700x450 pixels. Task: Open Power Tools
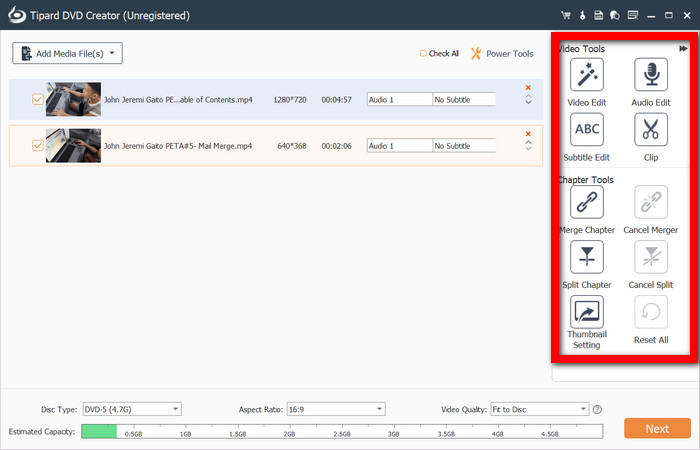click(502, 54)
